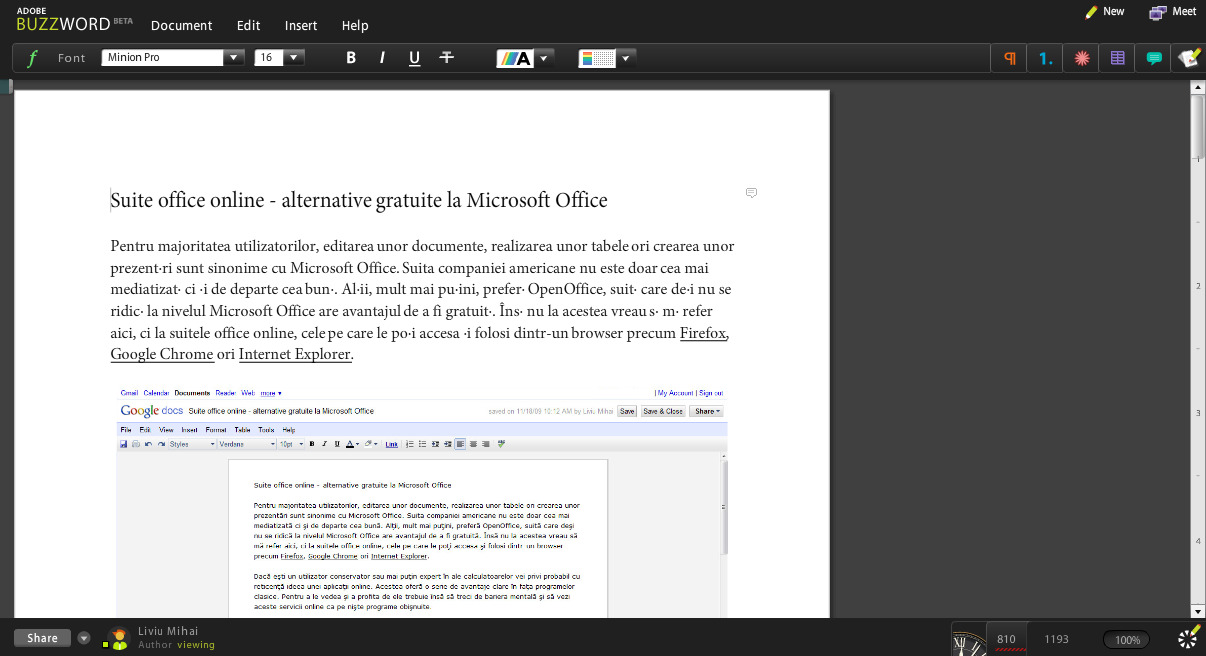Toggle italic formatting

pyautogui.click(x=382, y=58)
